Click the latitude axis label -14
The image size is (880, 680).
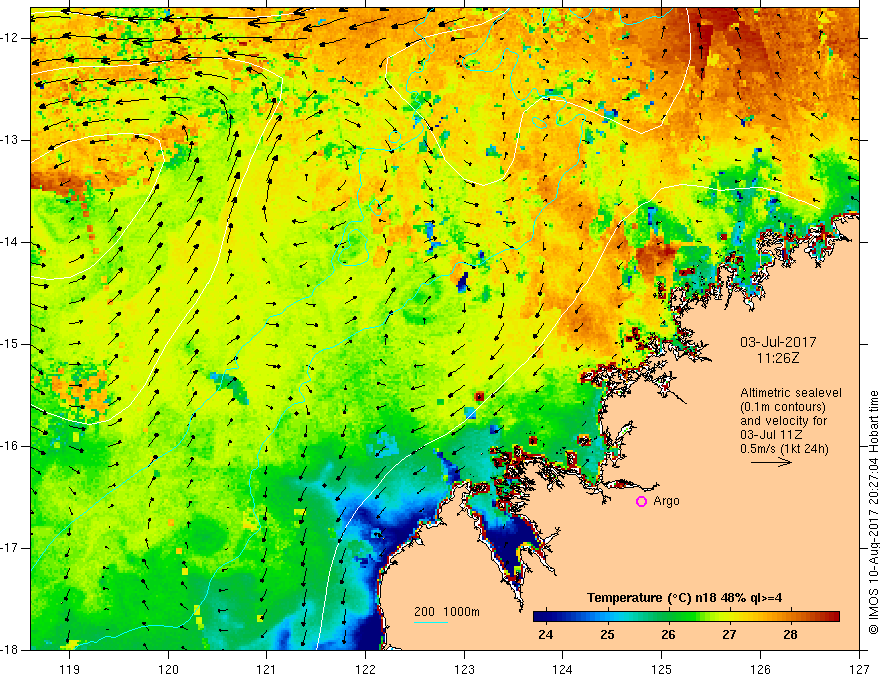pyautogui.click(x=11, y=242)
